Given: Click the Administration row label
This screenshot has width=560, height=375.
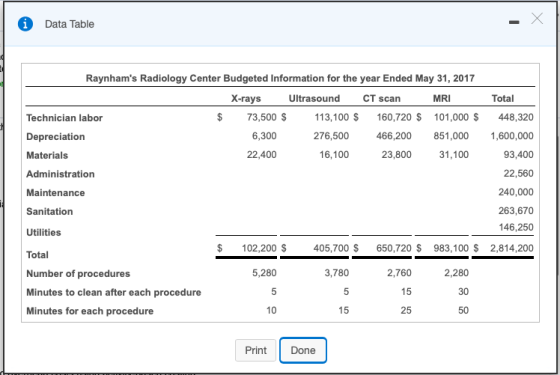Looking at the screenshot, I should coord(60,174).
